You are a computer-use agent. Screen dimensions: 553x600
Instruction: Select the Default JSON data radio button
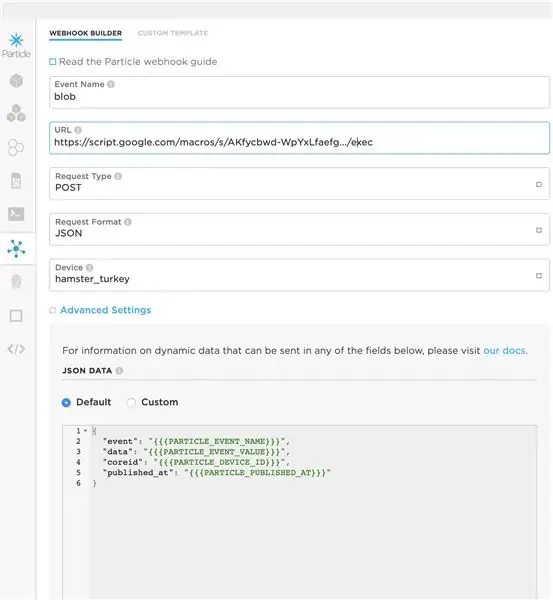[66, 403]
